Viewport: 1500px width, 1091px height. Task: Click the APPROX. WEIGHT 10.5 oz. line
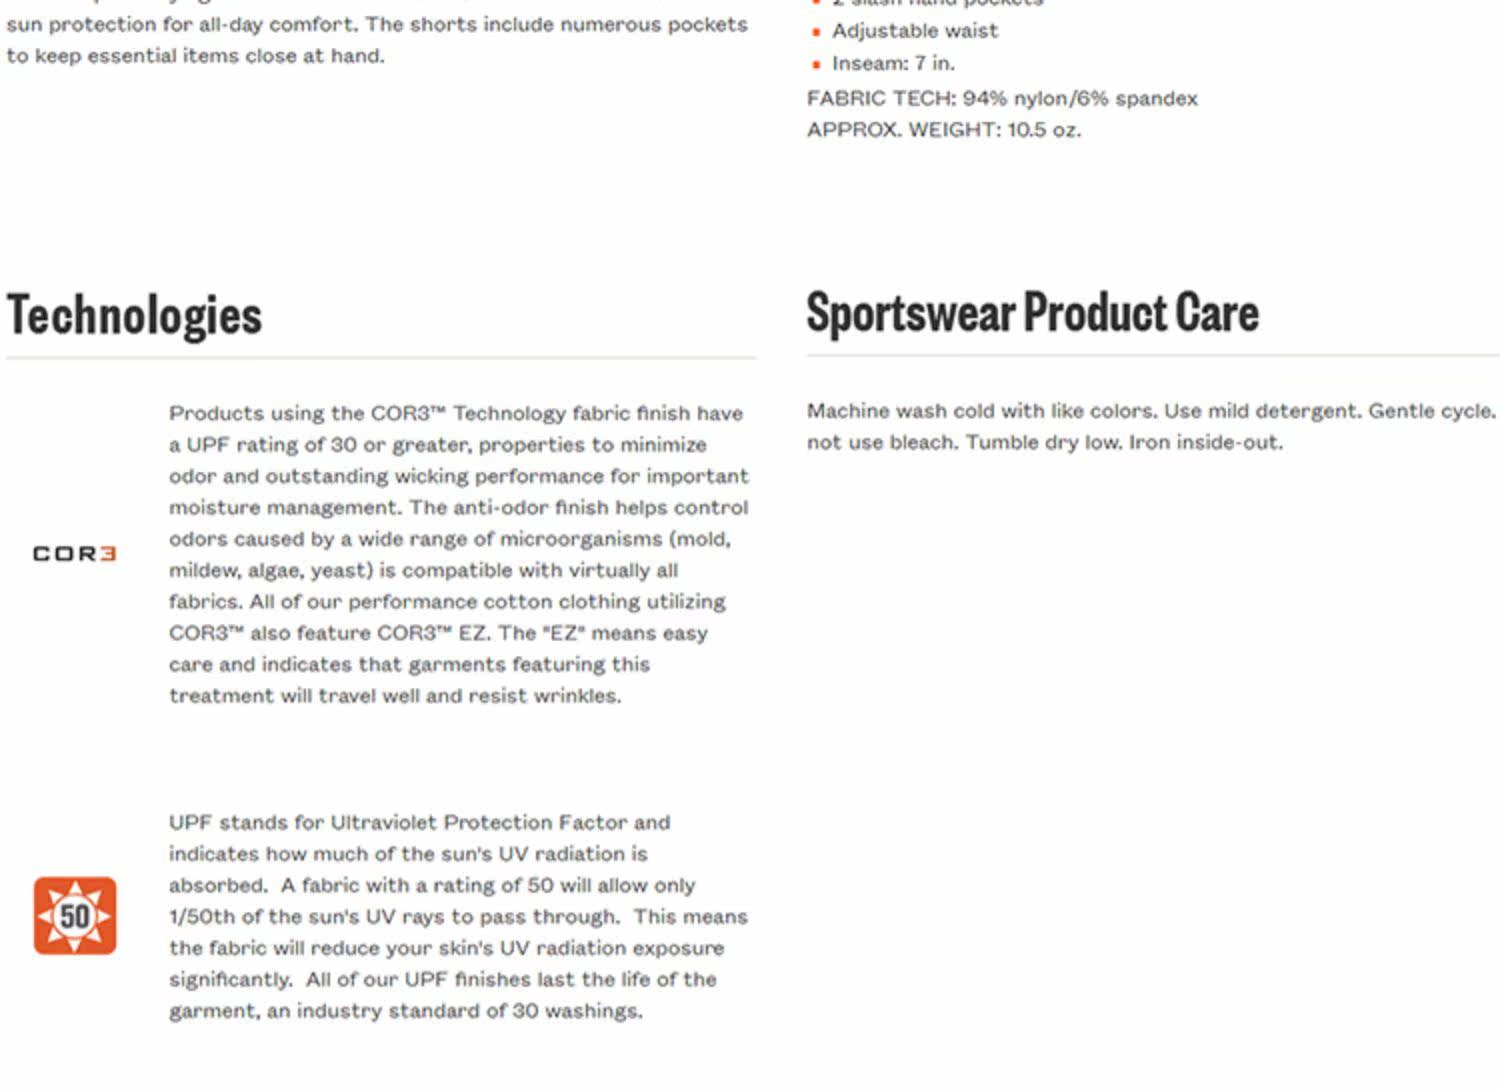(944, 130)
